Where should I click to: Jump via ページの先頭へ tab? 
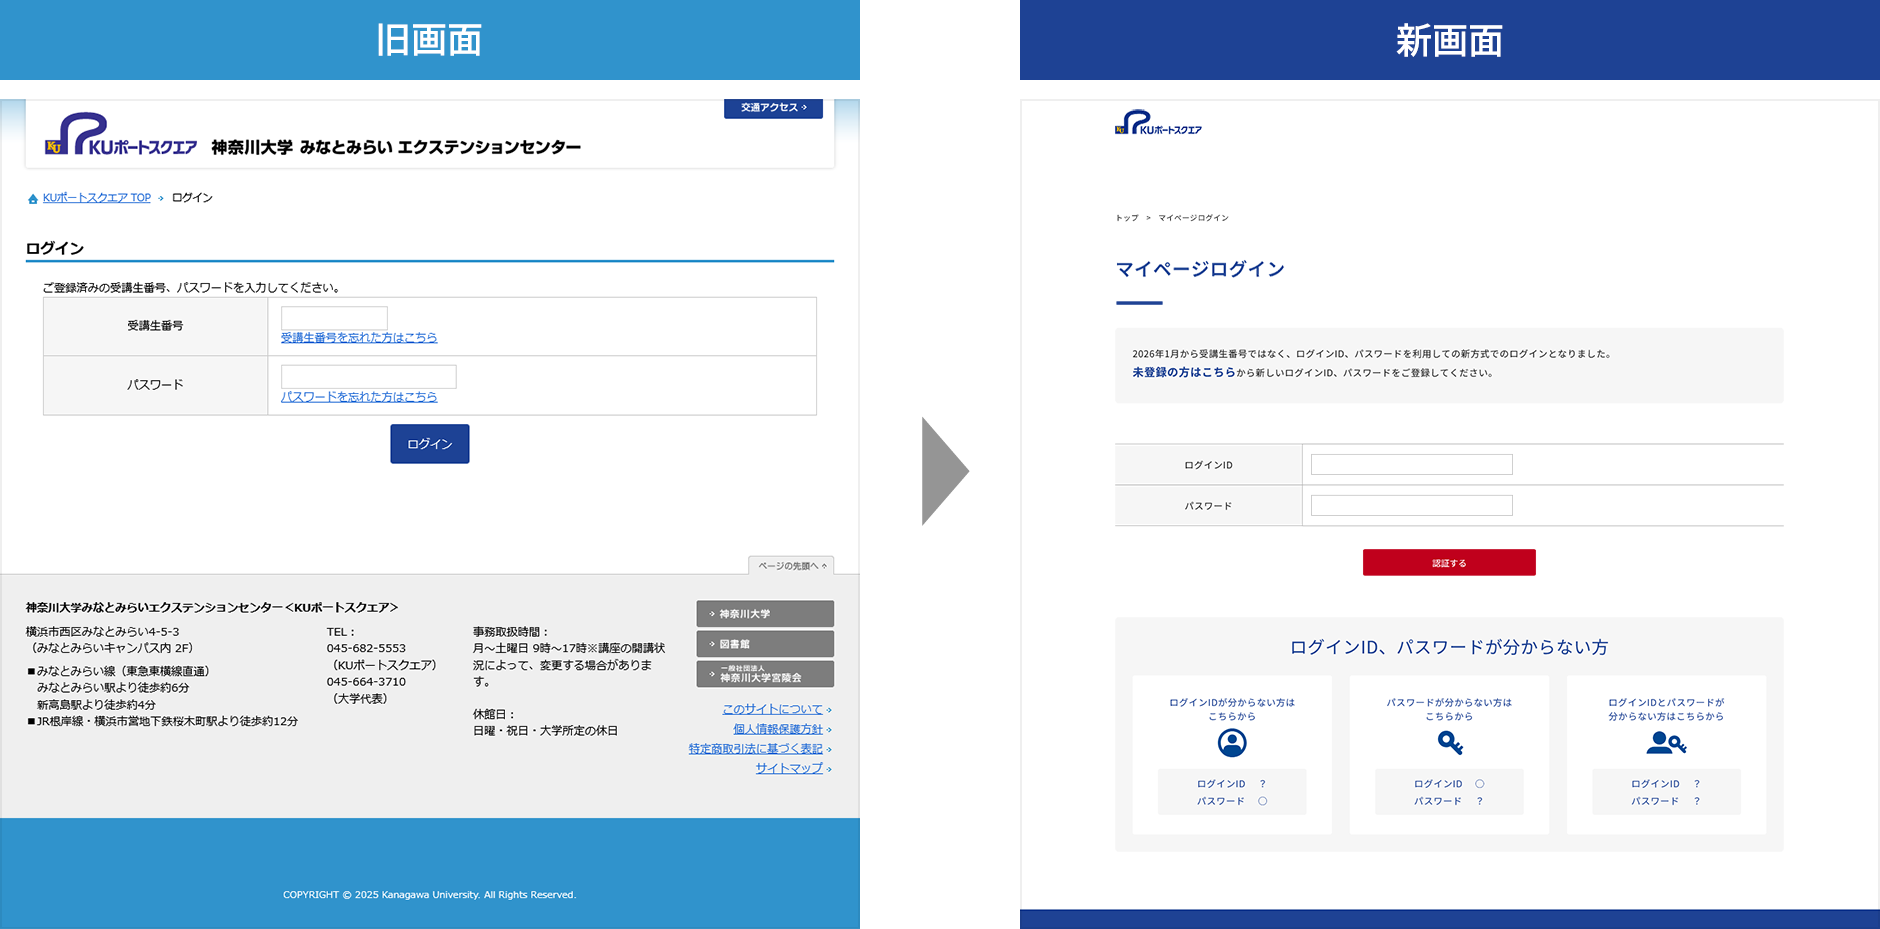pos(791,566)
